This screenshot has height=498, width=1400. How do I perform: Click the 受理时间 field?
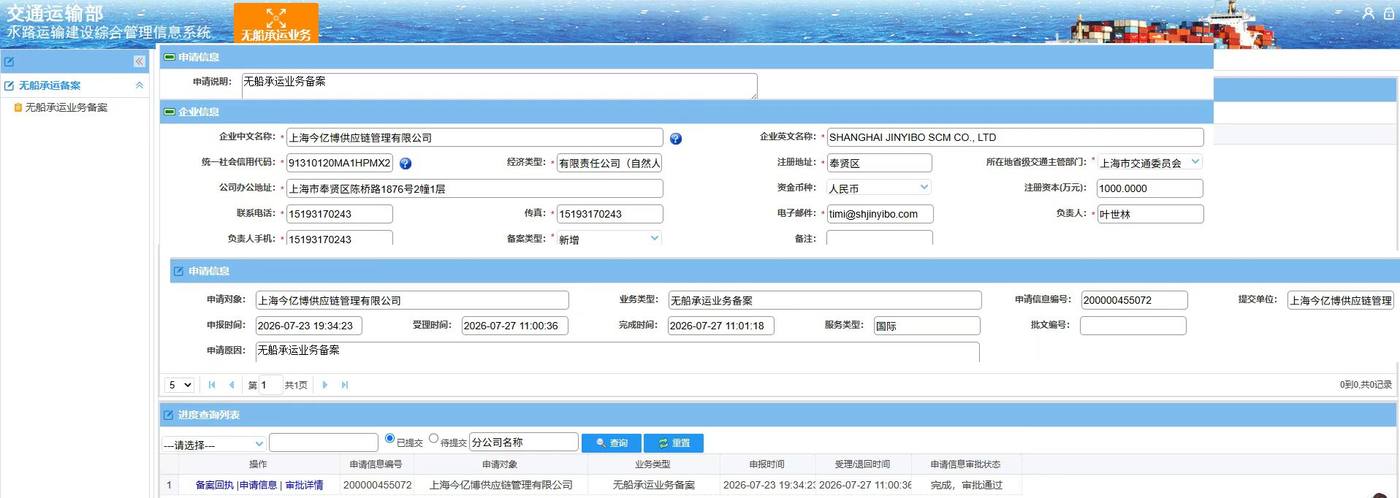(x=515, y=325)
